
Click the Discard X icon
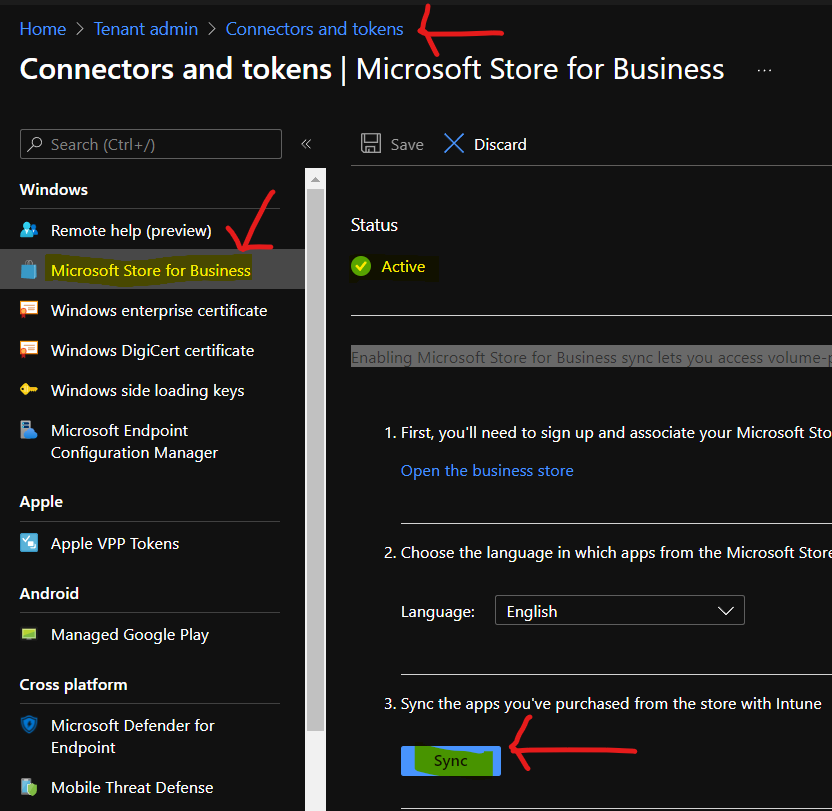tap(454, 143)
